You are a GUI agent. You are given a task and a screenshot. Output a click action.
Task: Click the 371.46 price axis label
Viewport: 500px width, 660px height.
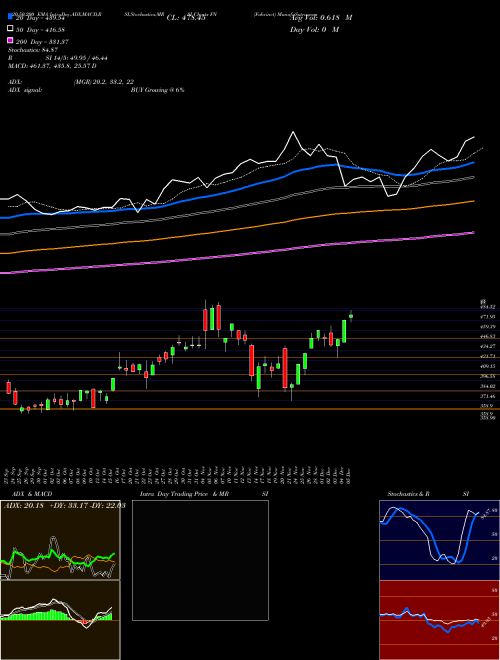487,396
